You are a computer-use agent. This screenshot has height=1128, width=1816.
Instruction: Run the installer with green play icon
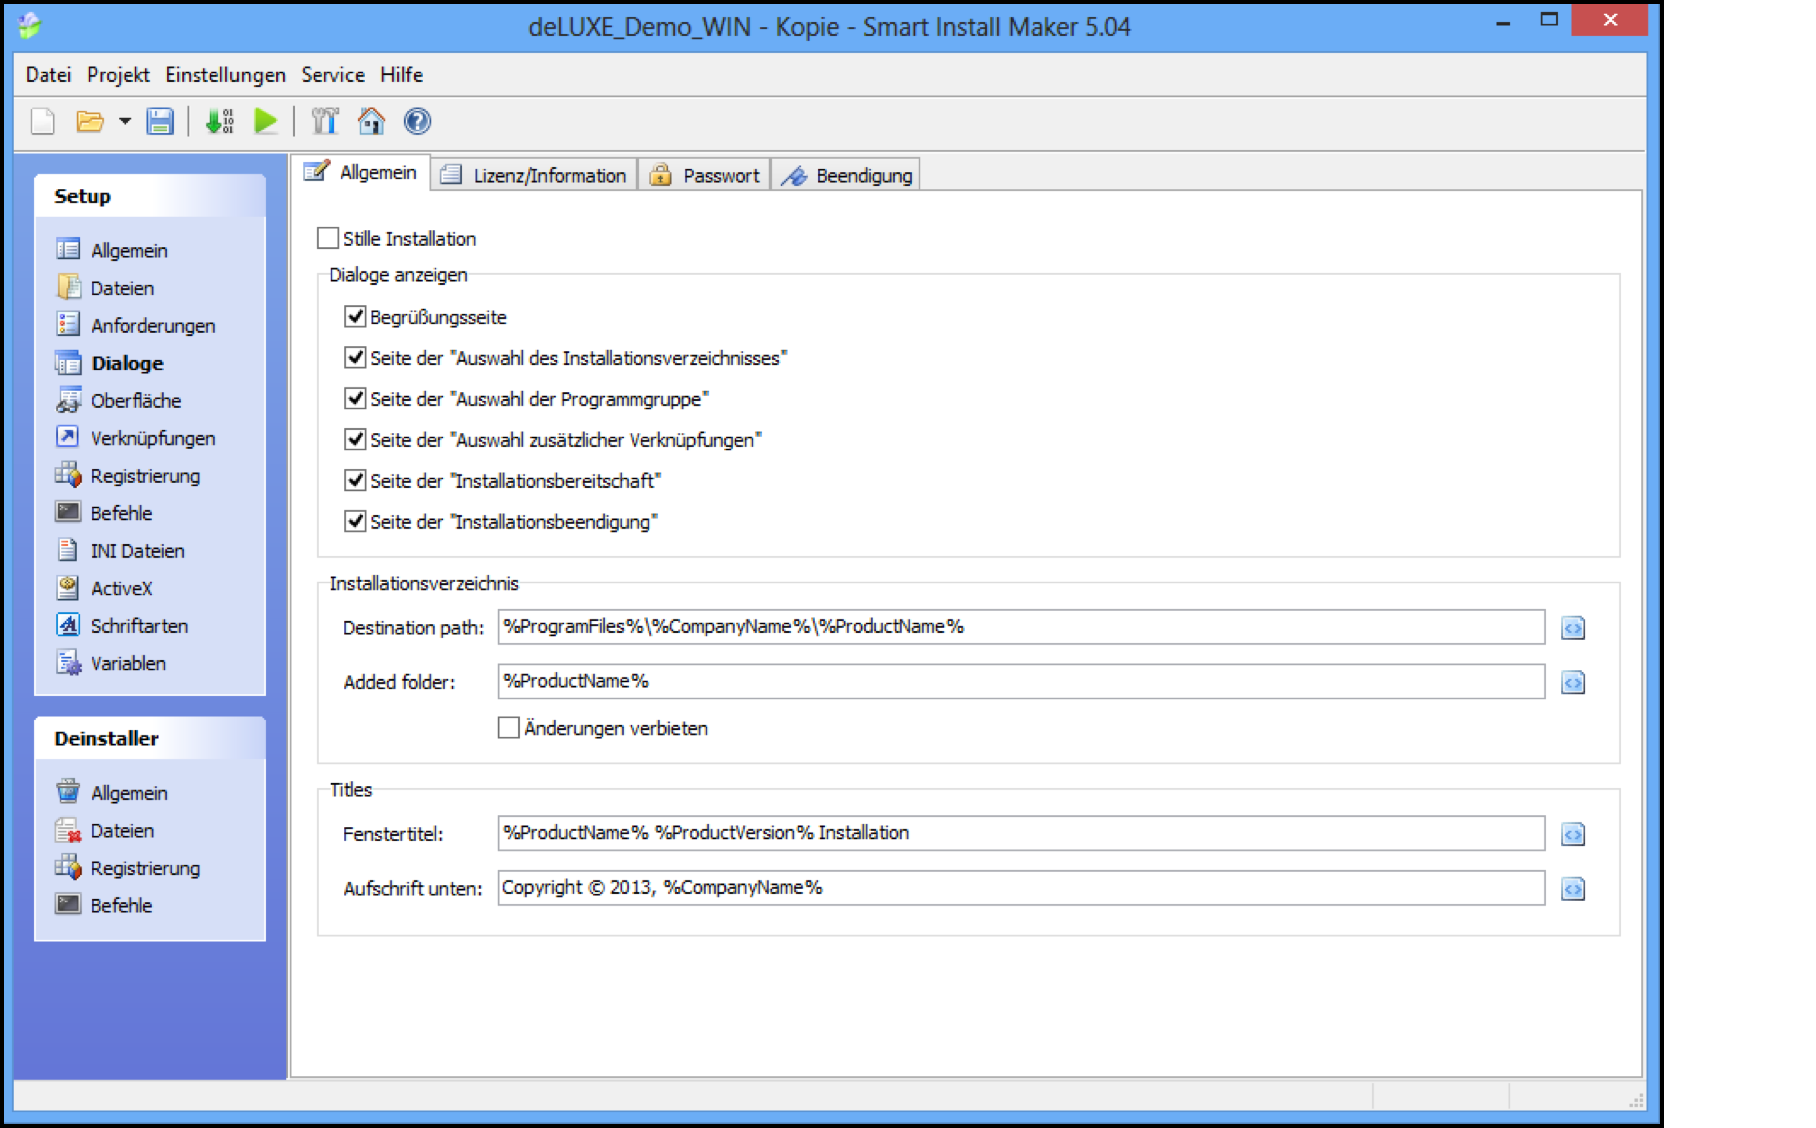pyautogui.click(x=266, y=122)
